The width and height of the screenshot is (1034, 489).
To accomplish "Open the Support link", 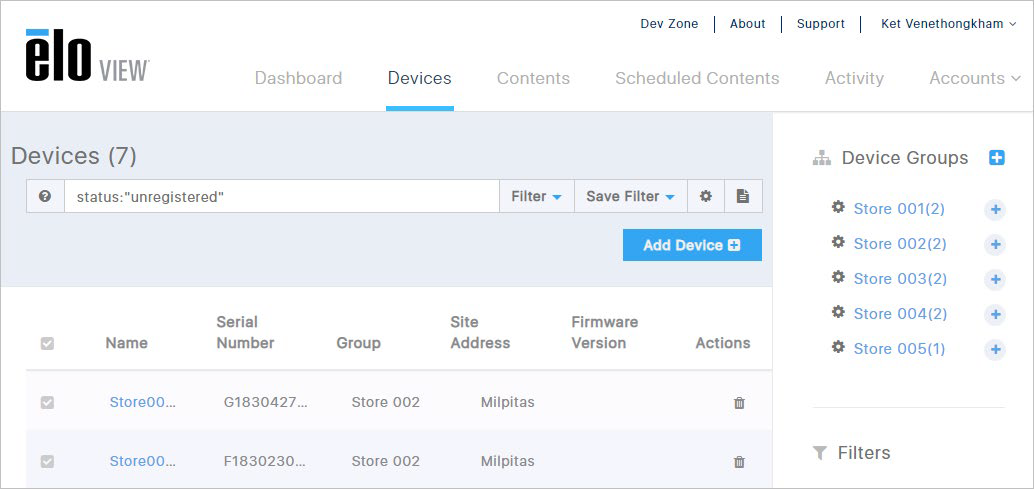I will [820, 24].
